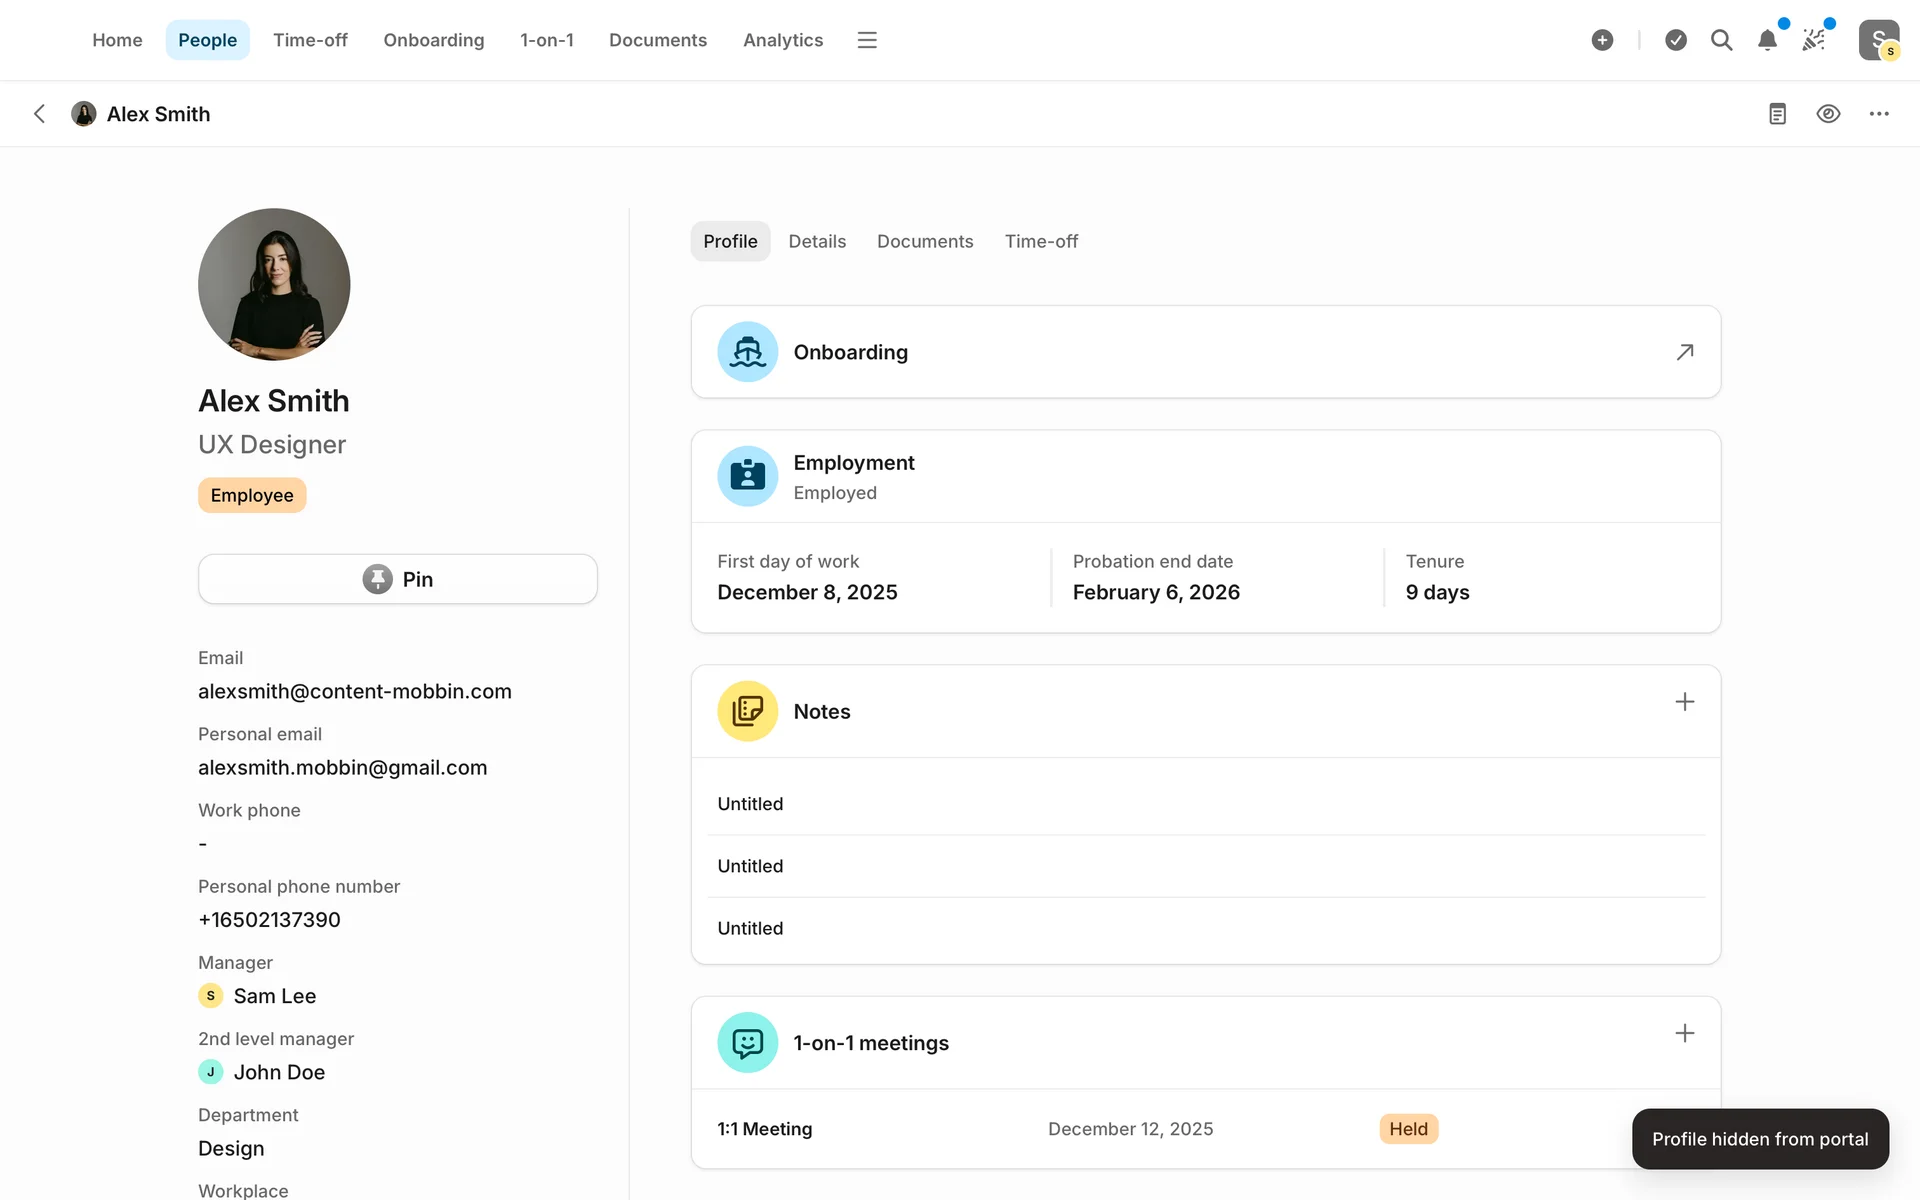Open the Analytics menu item
This screenshot has height=1200, width=1920.
pos(783,40)
